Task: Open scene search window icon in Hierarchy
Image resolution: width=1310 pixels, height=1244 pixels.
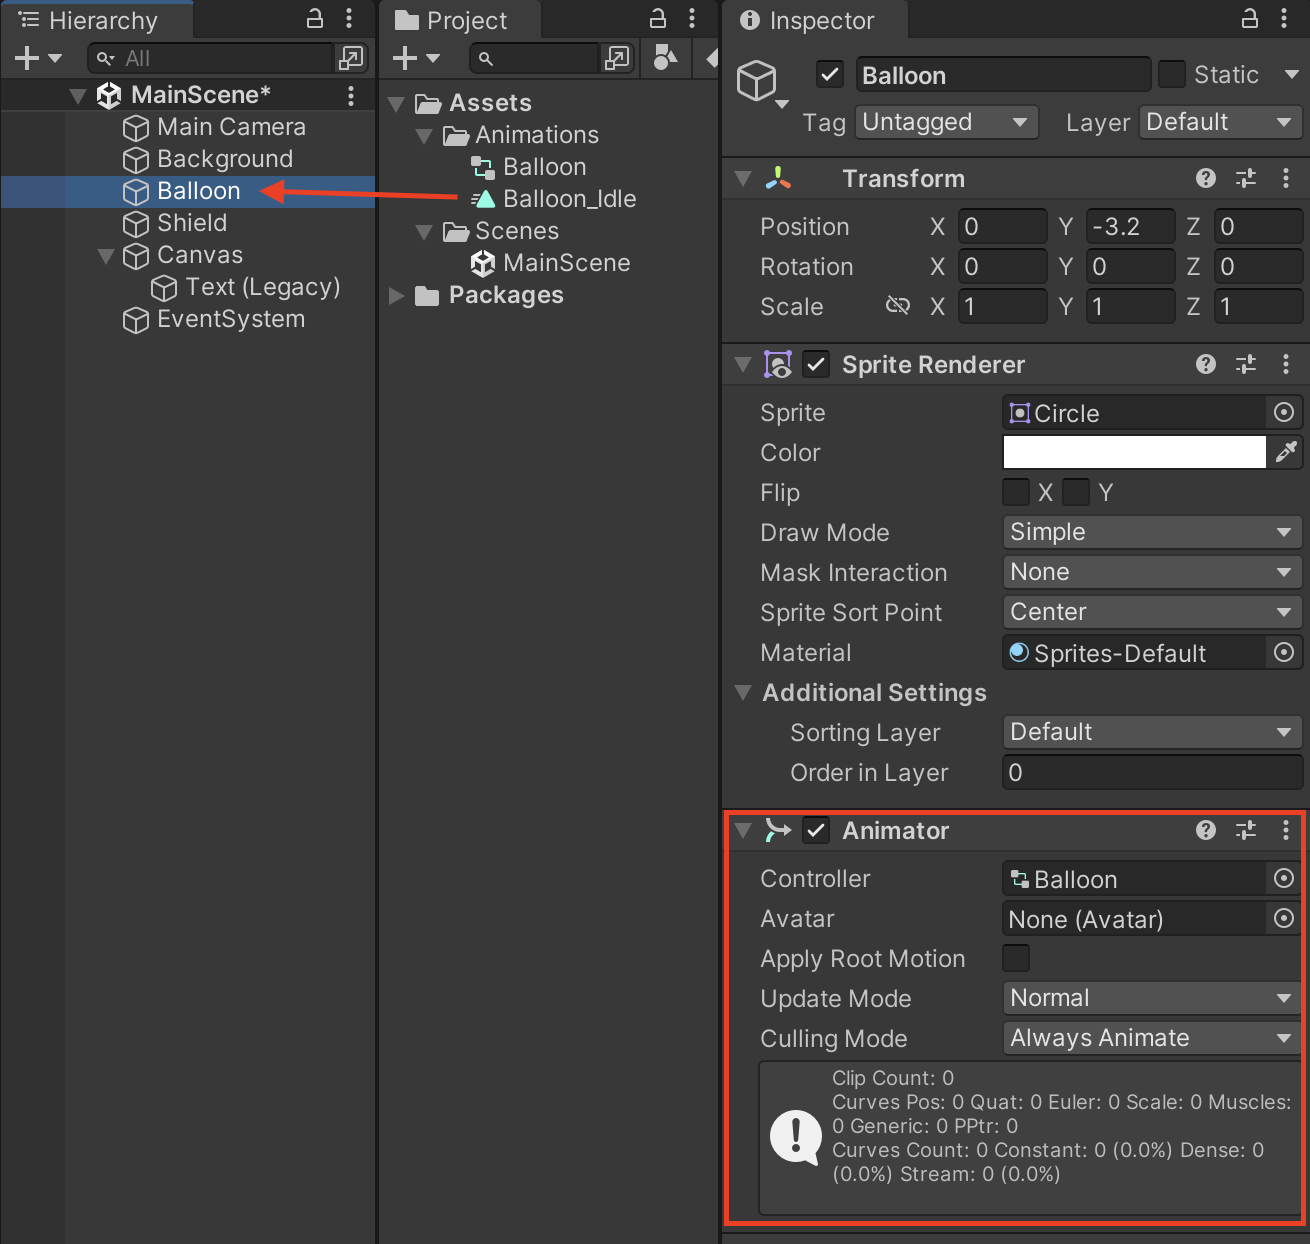Action: (x=350, y=58)
